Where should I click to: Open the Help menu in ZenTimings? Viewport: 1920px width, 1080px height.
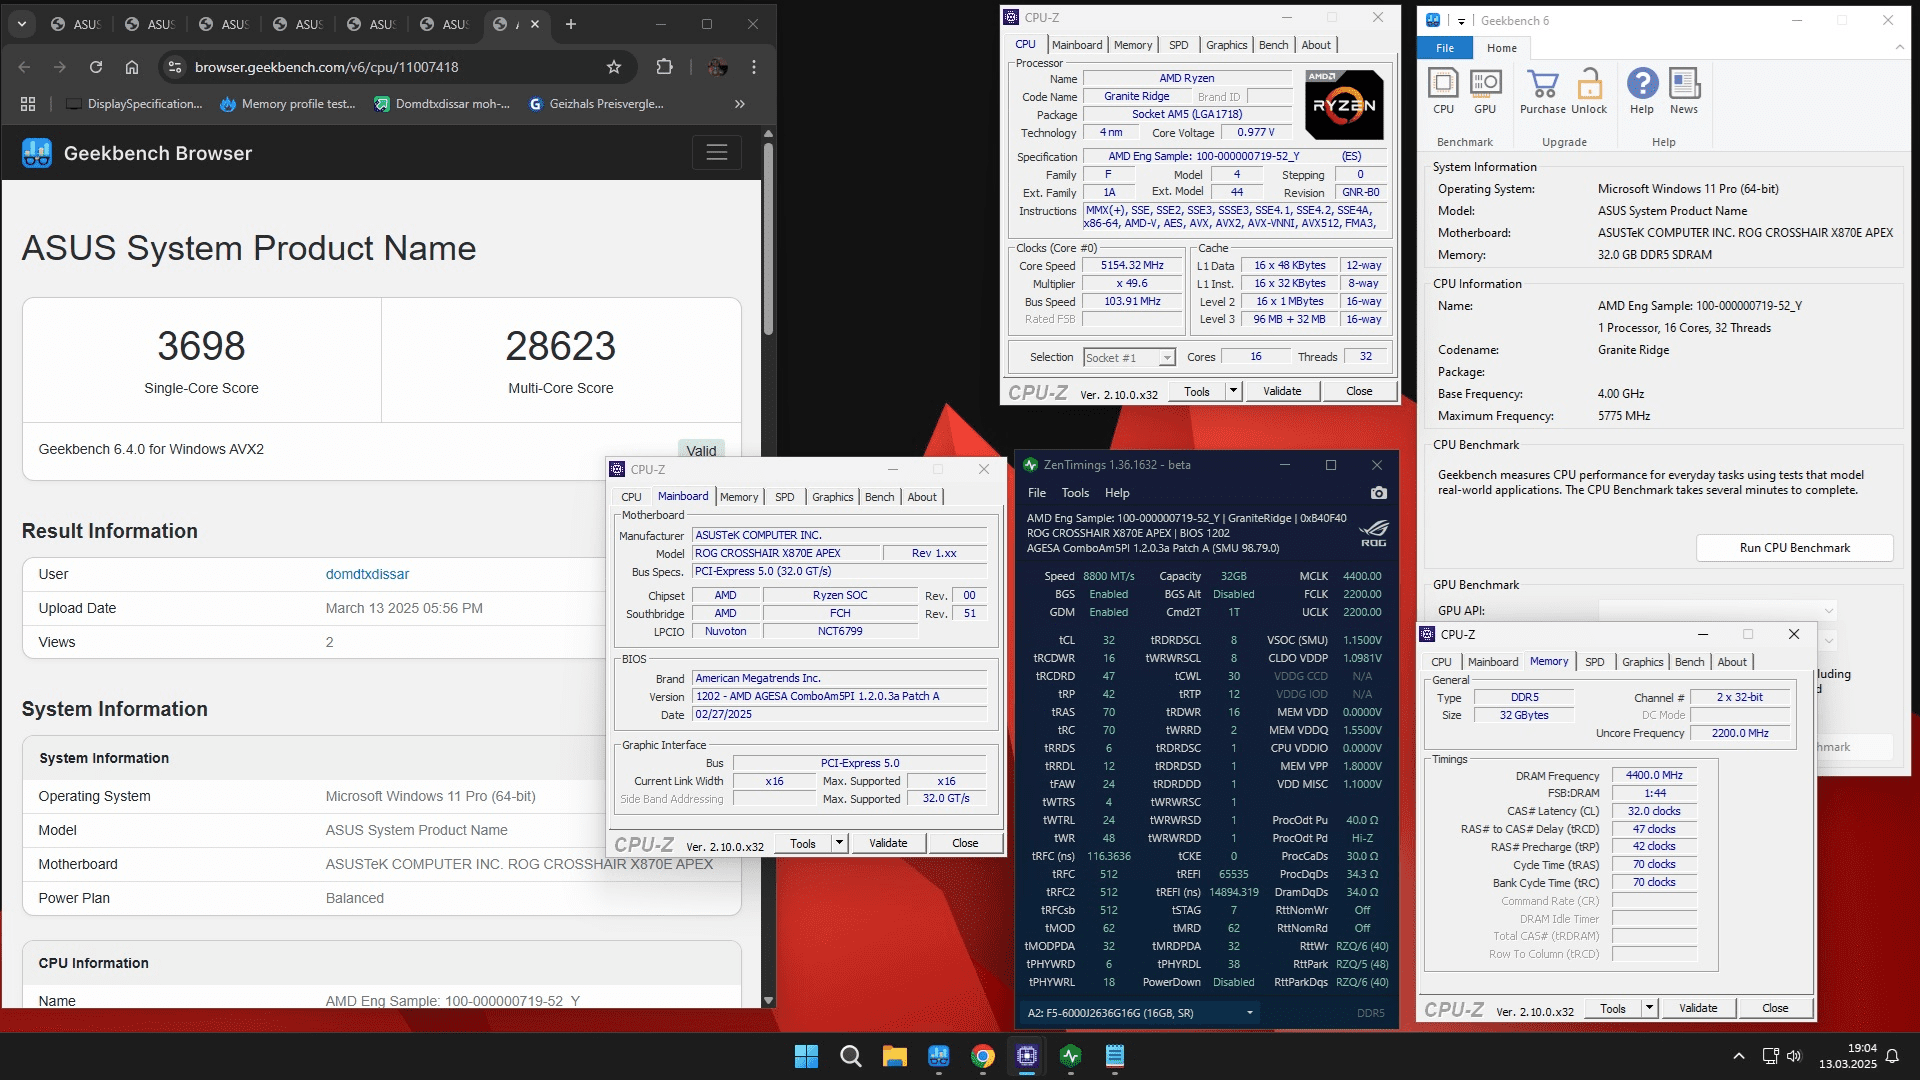(x=1117, y=493)
